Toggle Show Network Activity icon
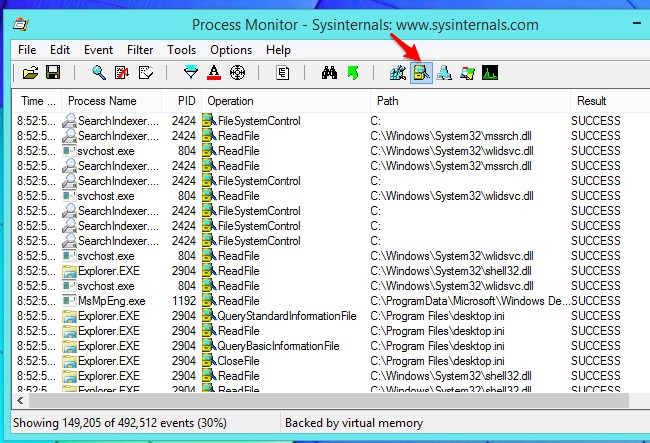The image size is (650, 443). (x=444, y=73)
